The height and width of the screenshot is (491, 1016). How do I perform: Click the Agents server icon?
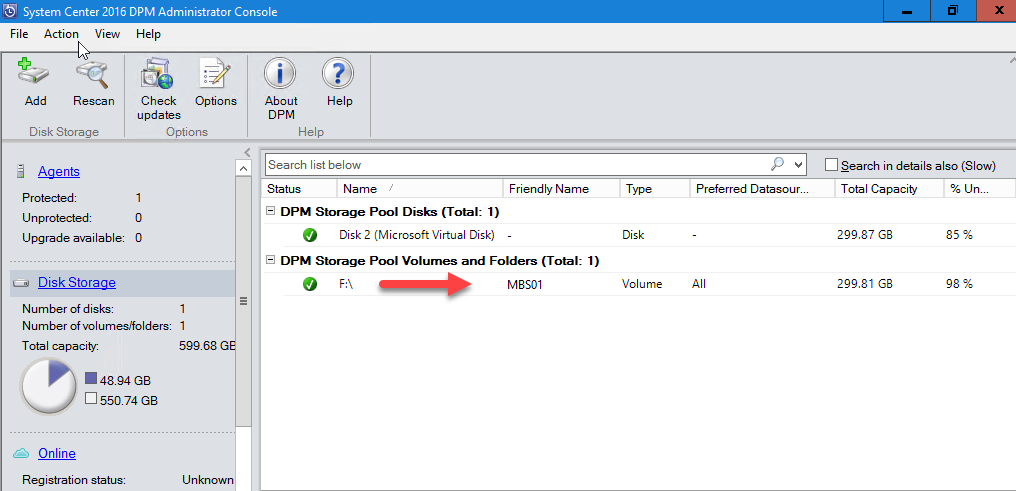coord(22,172)
